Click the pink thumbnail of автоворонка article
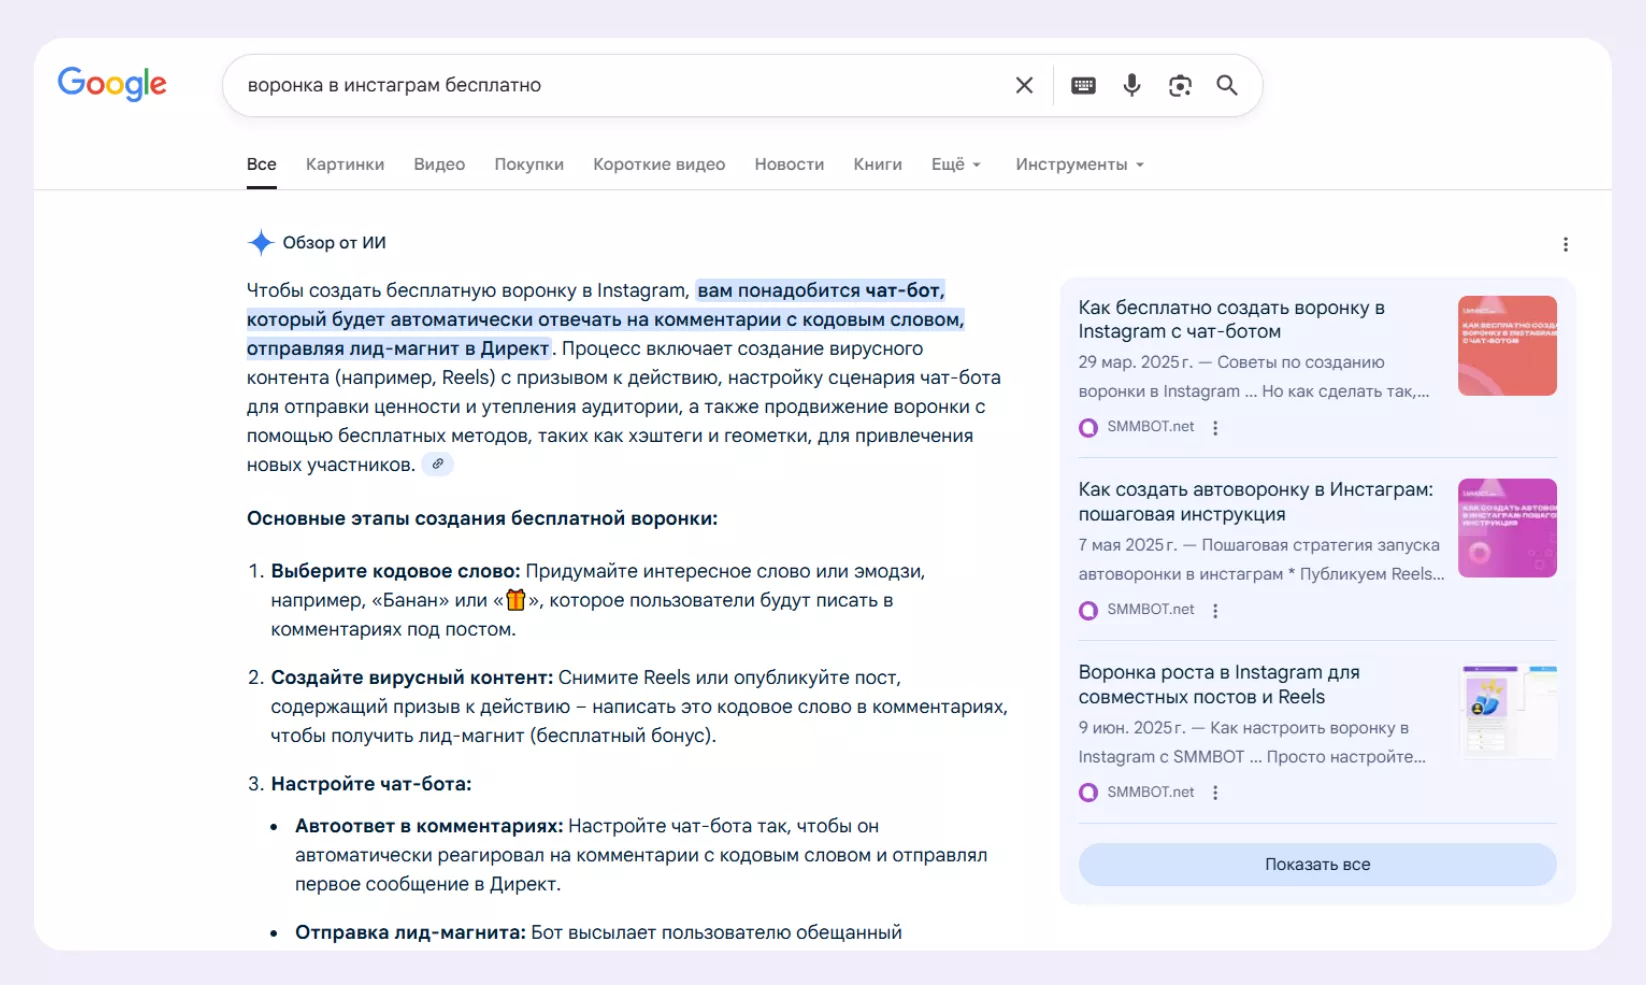The height and width of the screenshot is (985, 1646). click(1507, 528)
